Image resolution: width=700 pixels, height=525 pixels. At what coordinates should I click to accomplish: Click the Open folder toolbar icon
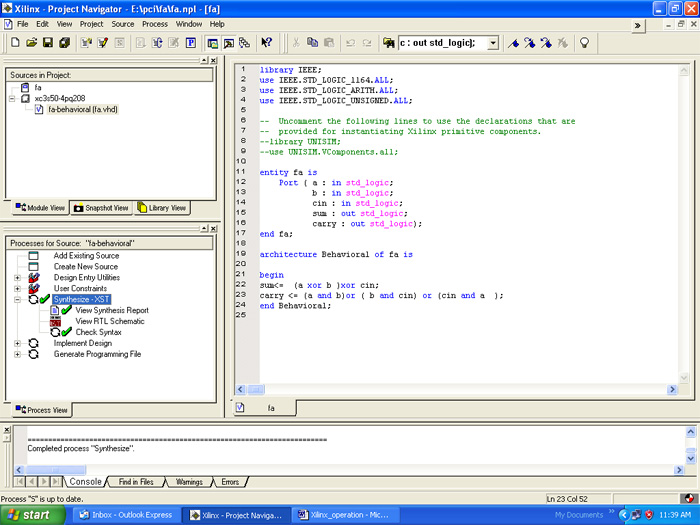(x=31, y=43)
